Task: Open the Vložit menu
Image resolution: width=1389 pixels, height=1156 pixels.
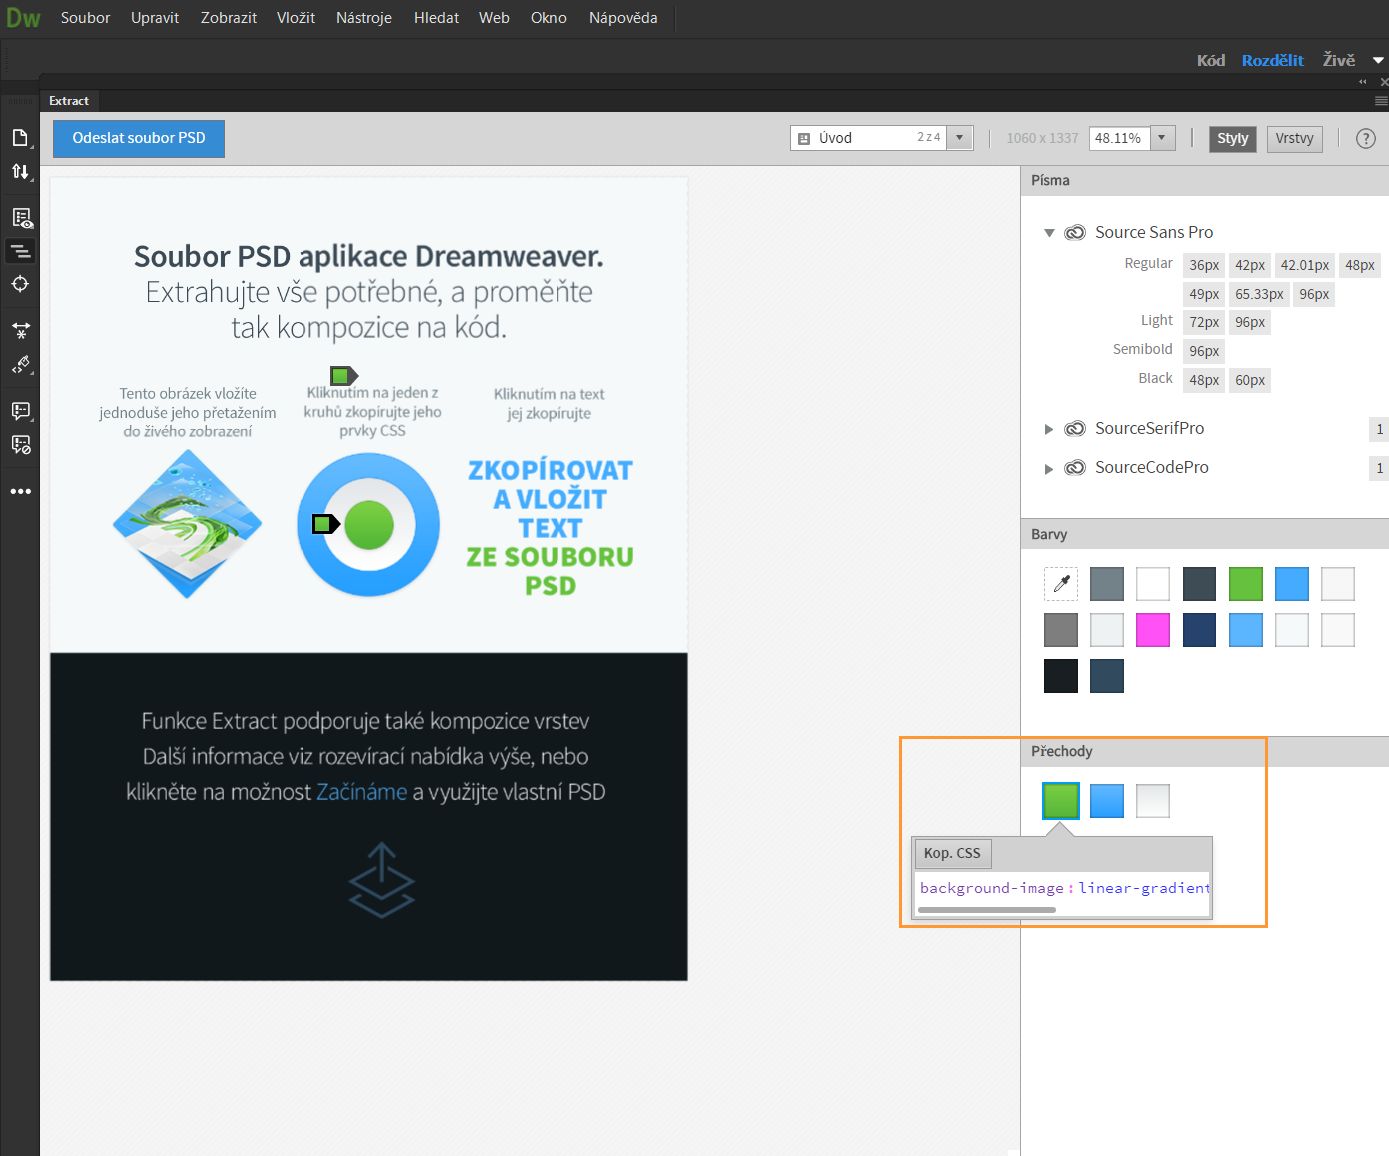Action: click(296, 18)
